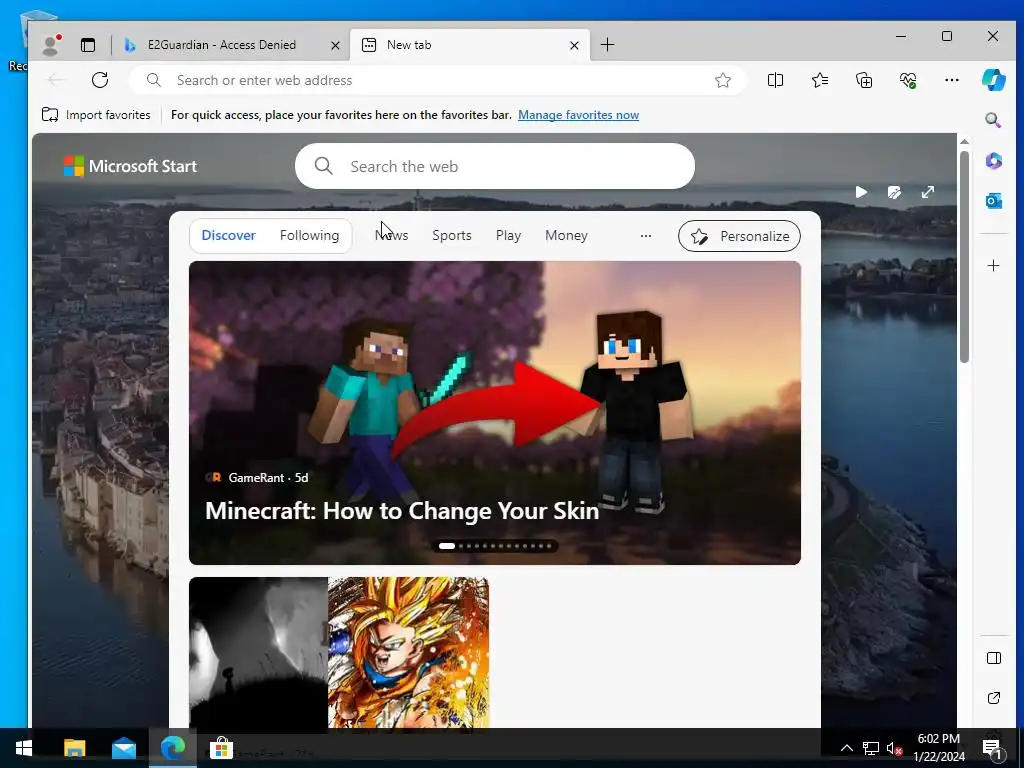Open the edit background icon
Screen dimensions: 1024x768
[x=894, y=192]
